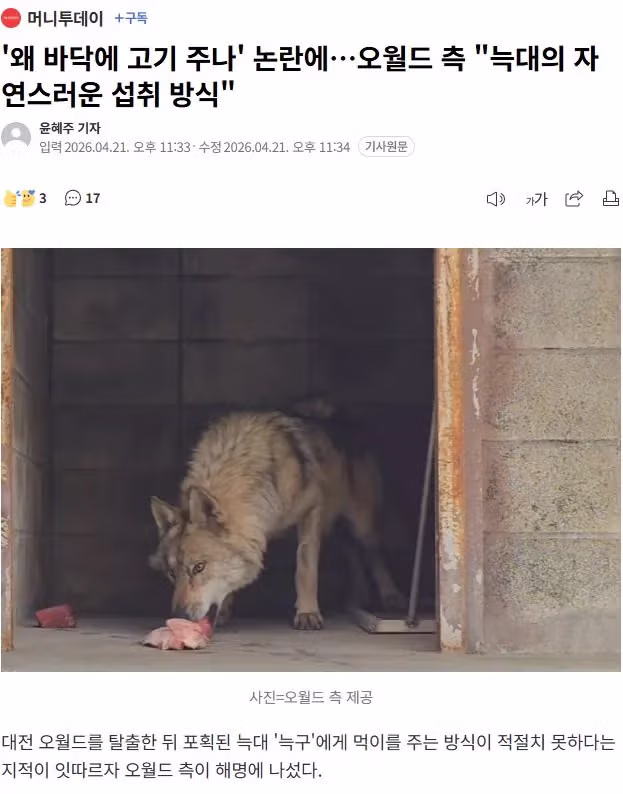Open the 머니투데이 press name link
The image size is (623, 794).
pos(65,19)
